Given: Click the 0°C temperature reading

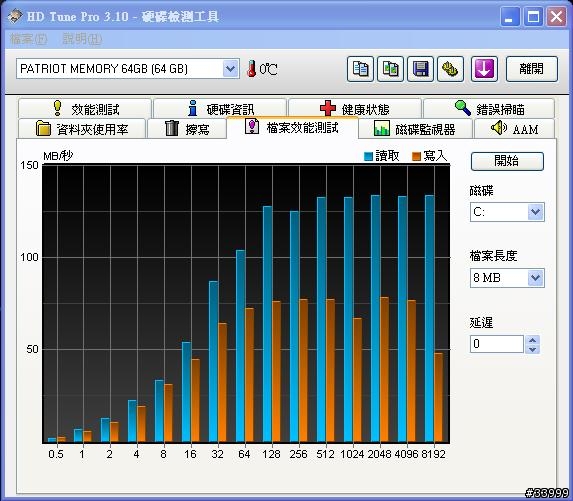Looking at the screenshot, I should (x=268, y=69).
